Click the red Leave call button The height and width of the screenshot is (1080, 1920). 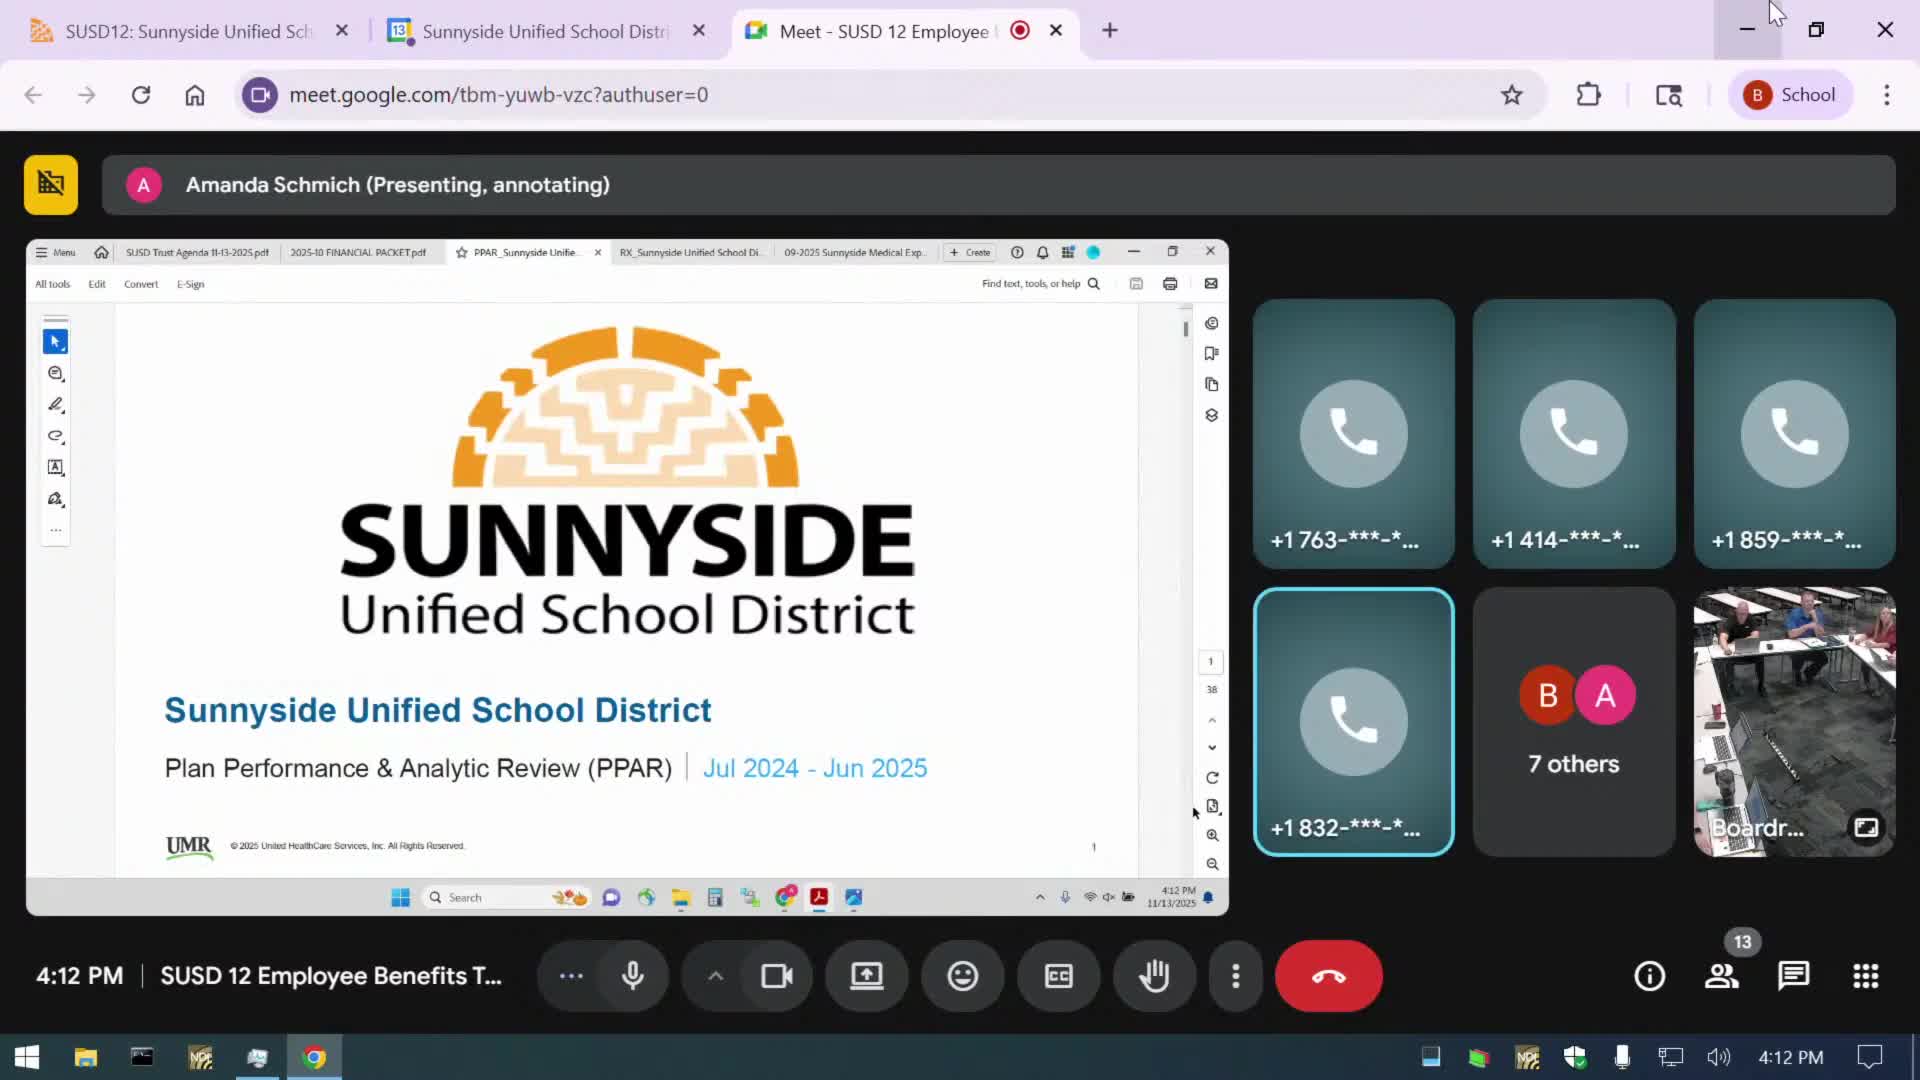click(x=1328, y=976)
